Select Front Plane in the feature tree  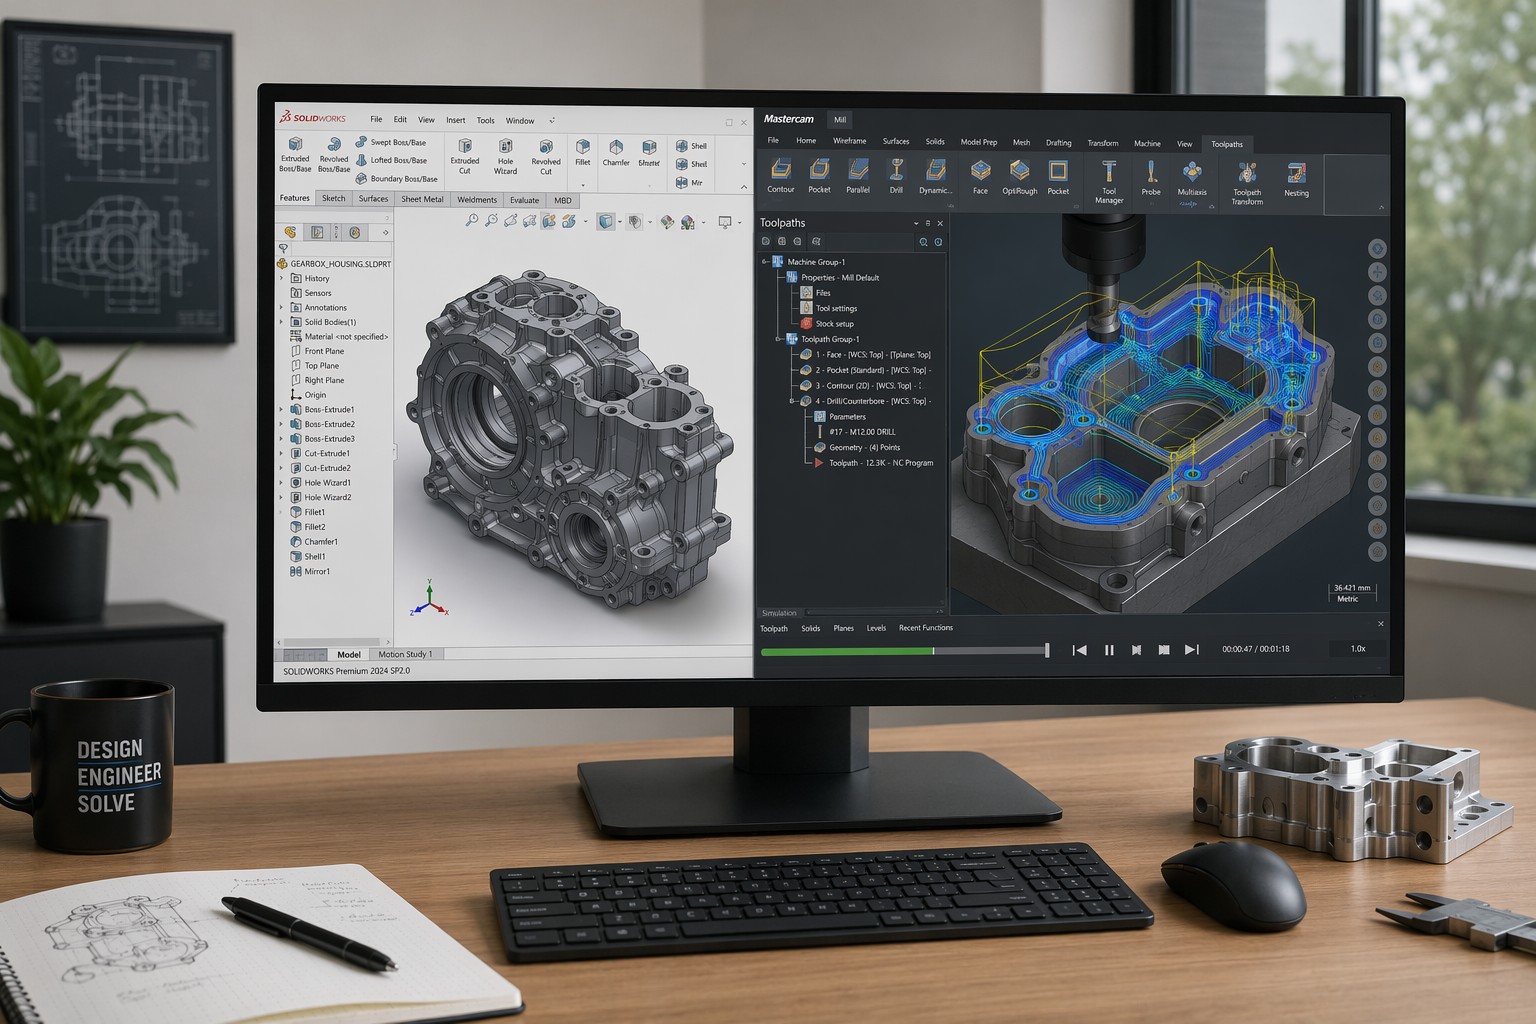(x=317, y=352)
